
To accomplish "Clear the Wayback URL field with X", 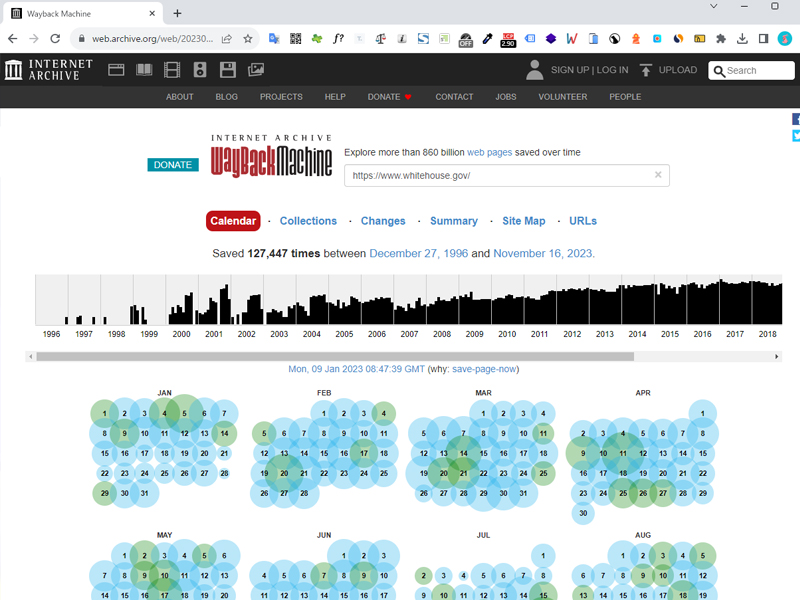I will 658,175.
